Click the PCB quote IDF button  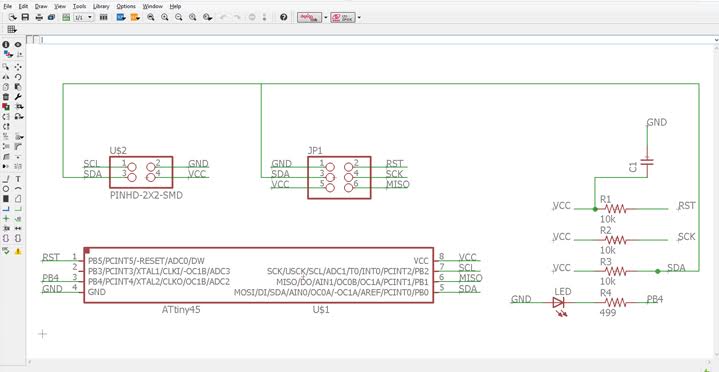click(x=343, y=17)
